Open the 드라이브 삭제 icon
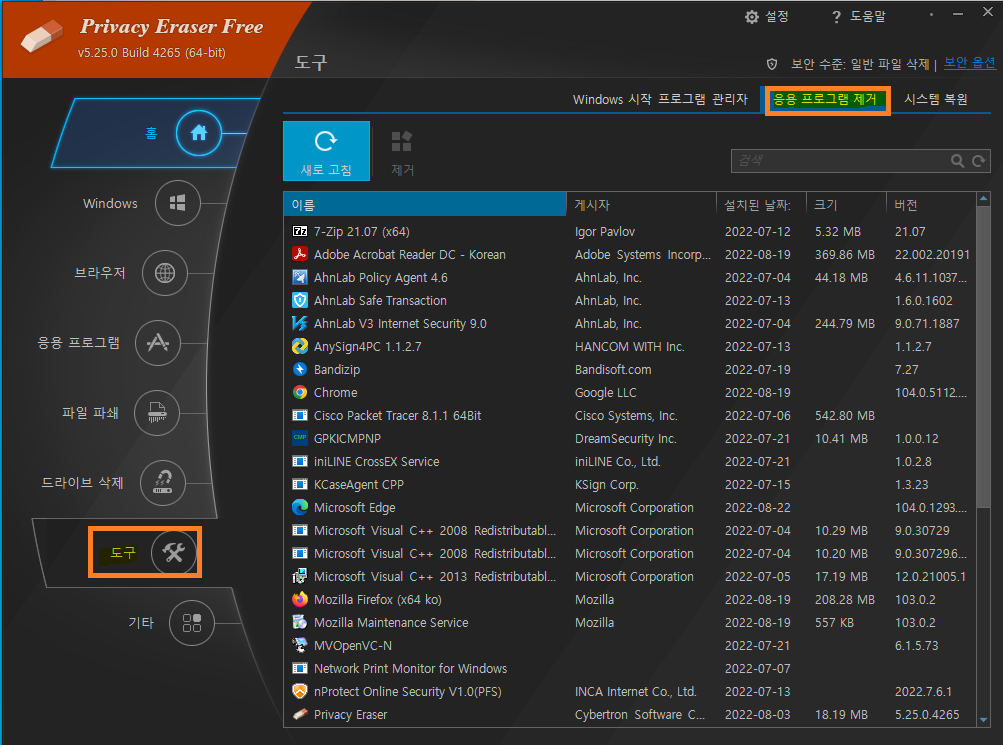The width and height of the screenshot is (1003, 745). click(163, 482)
